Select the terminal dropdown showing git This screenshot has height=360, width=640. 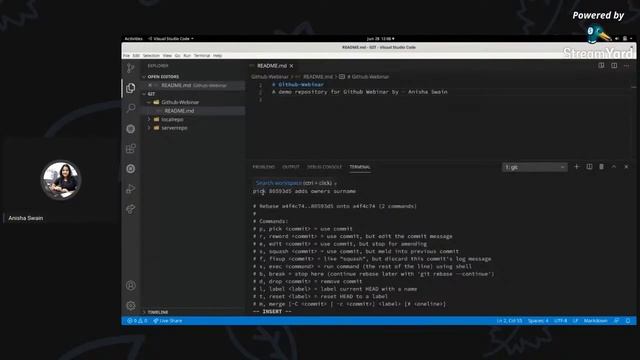click(x=535, y=167)
